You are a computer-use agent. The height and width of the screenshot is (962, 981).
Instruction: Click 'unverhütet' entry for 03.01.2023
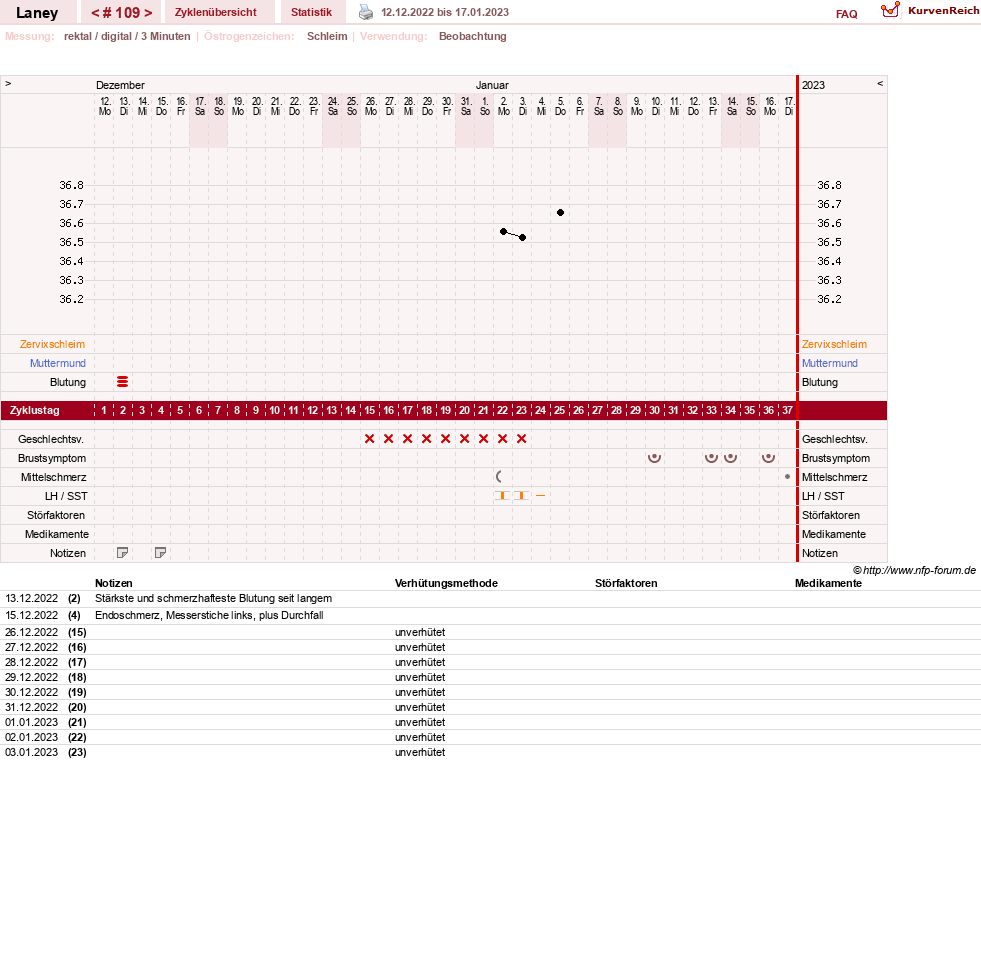(420, 752)
